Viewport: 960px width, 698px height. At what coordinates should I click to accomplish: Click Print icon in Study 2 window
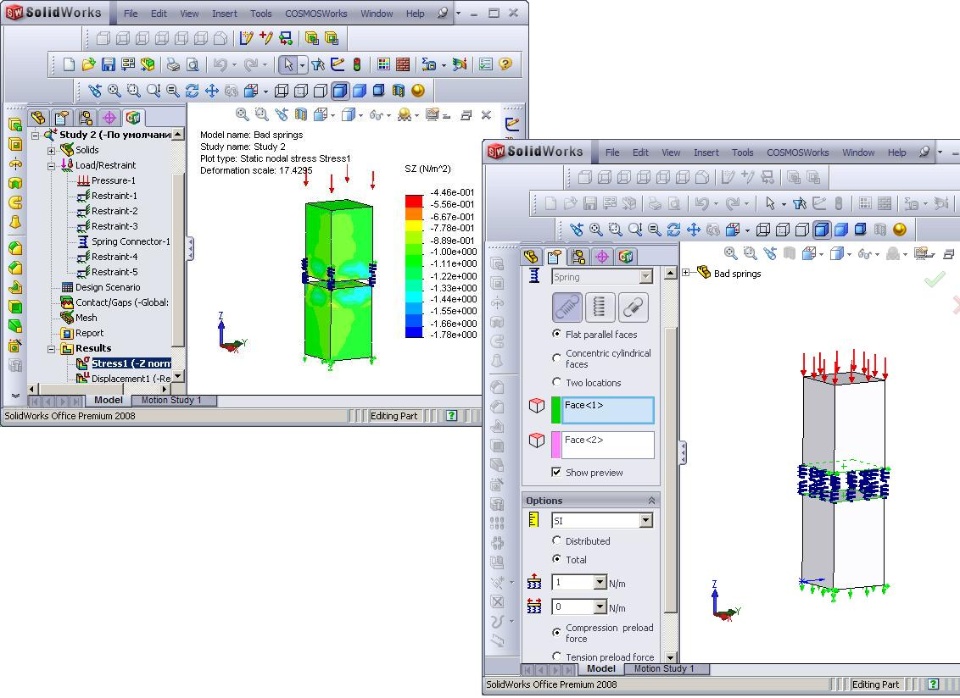tap(173, 64)
